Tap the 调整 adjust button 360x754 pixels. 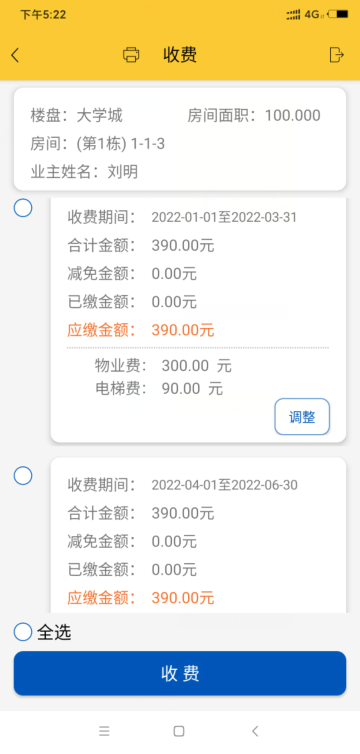[x=302, y=417]
